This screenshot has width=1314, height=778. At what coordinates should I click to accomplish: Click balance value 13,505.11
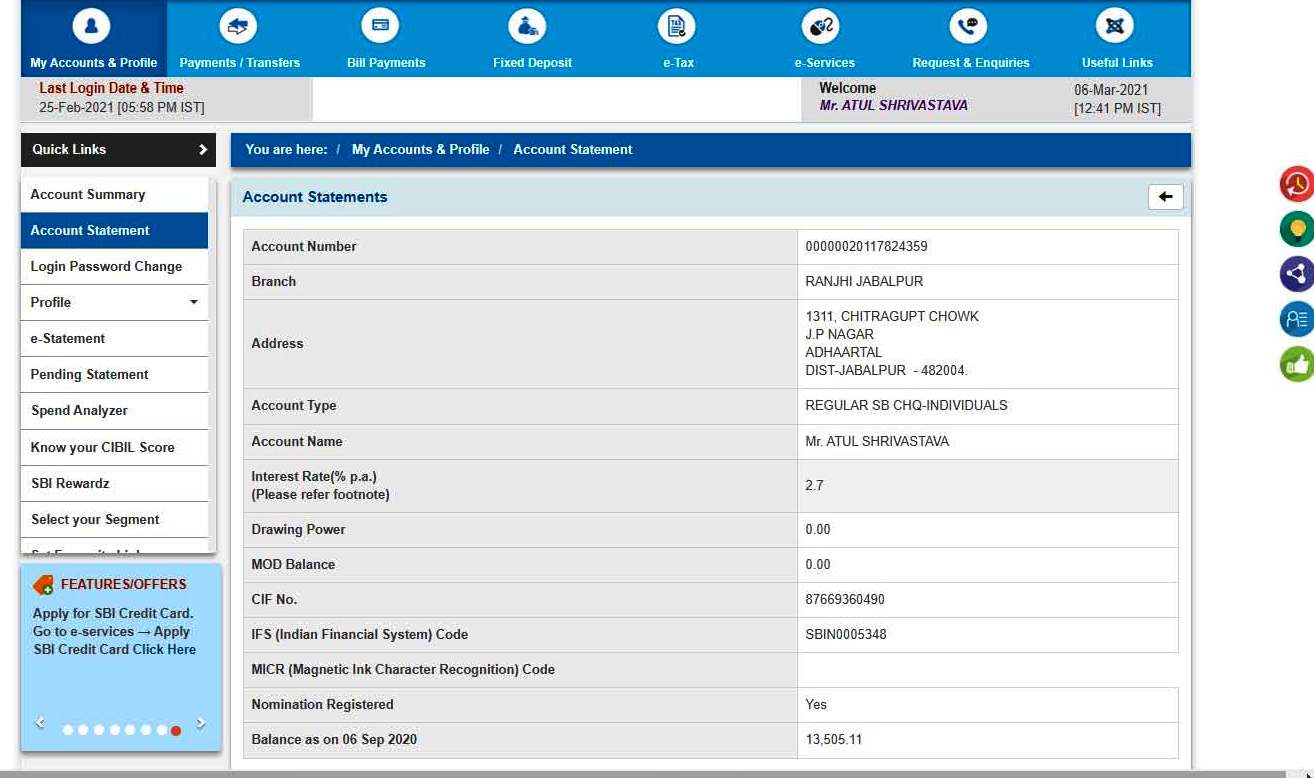coord(833,739)
